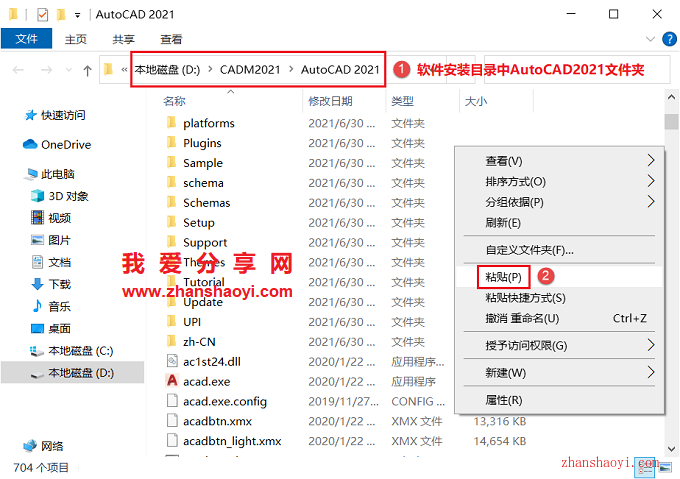Select 快速访问 in navigation pane
680x479 pixels.
pyautogui.click(x=55, y=115)
